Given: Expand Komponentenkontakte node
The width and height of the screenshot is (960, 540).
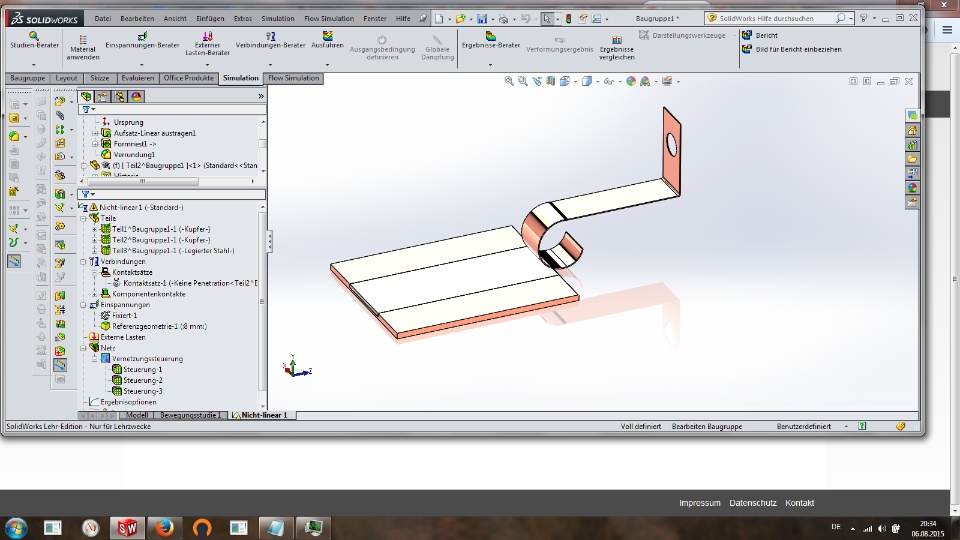Looking at the screenshot, I should pos(95,294).
